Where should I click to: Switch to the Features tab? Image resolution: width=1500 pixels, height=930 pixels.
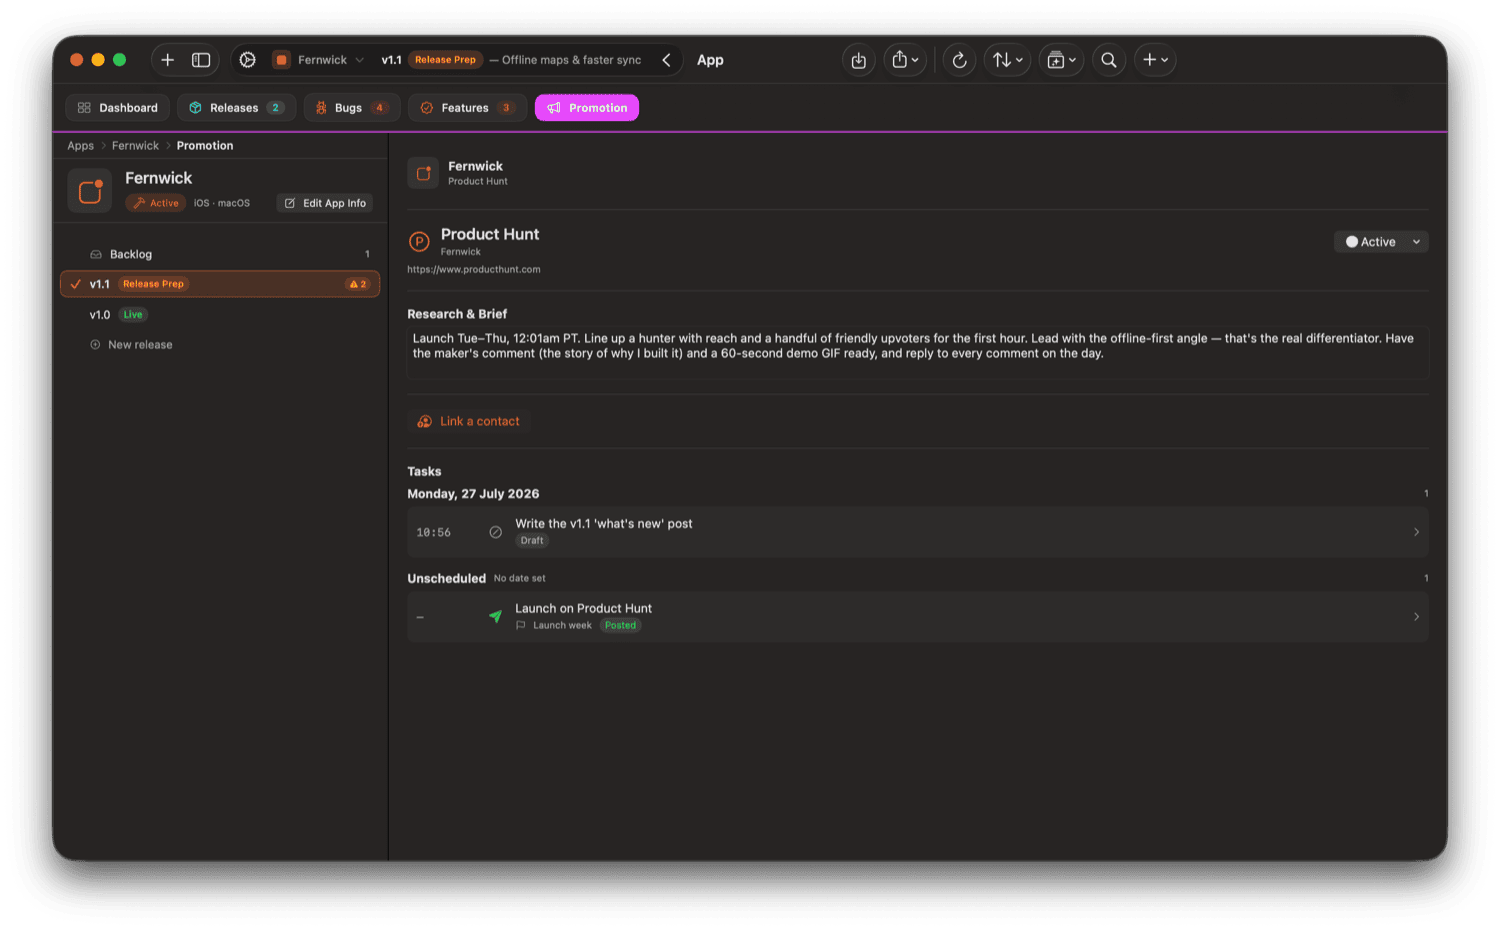pyautogui.click(x=467, y=108)
